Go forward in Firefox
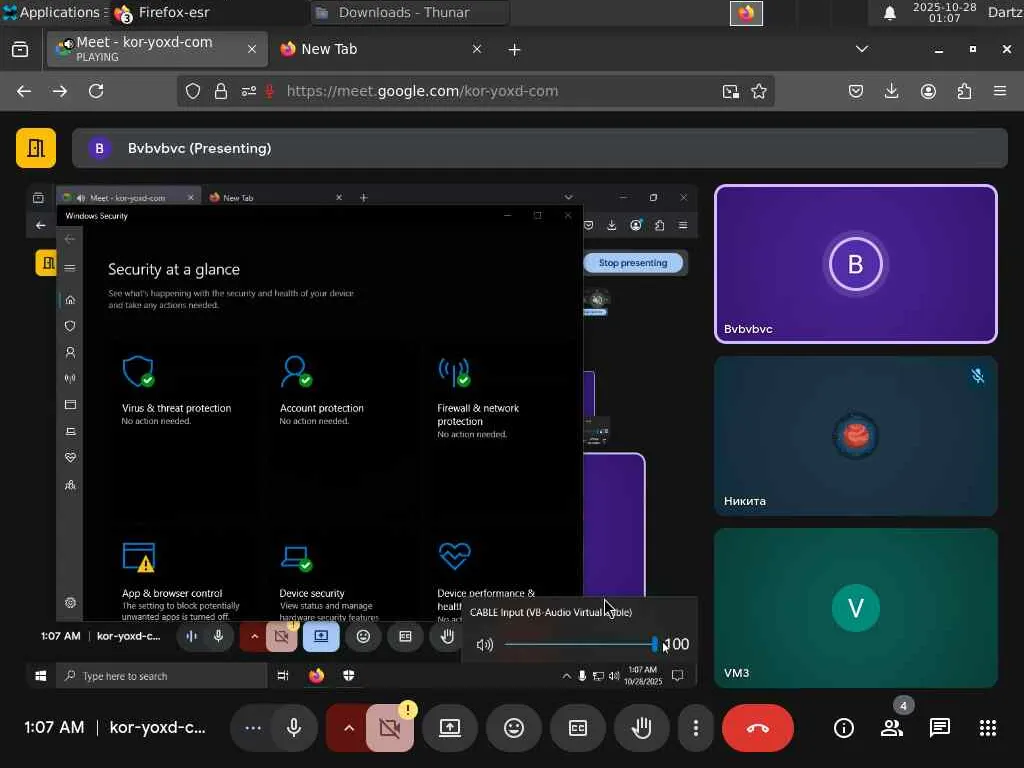The image size is (1024, 768). tap(60, 91)
